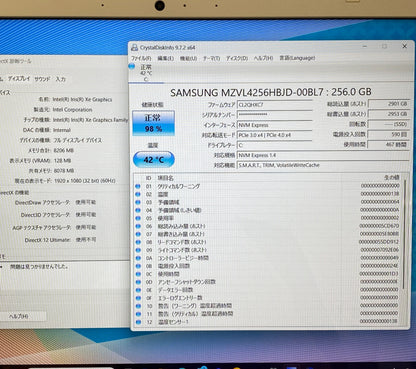Click status dot for attribute 05 使用率
The width and height of the screenshot is (416, 369).
(x=138, y=218)
